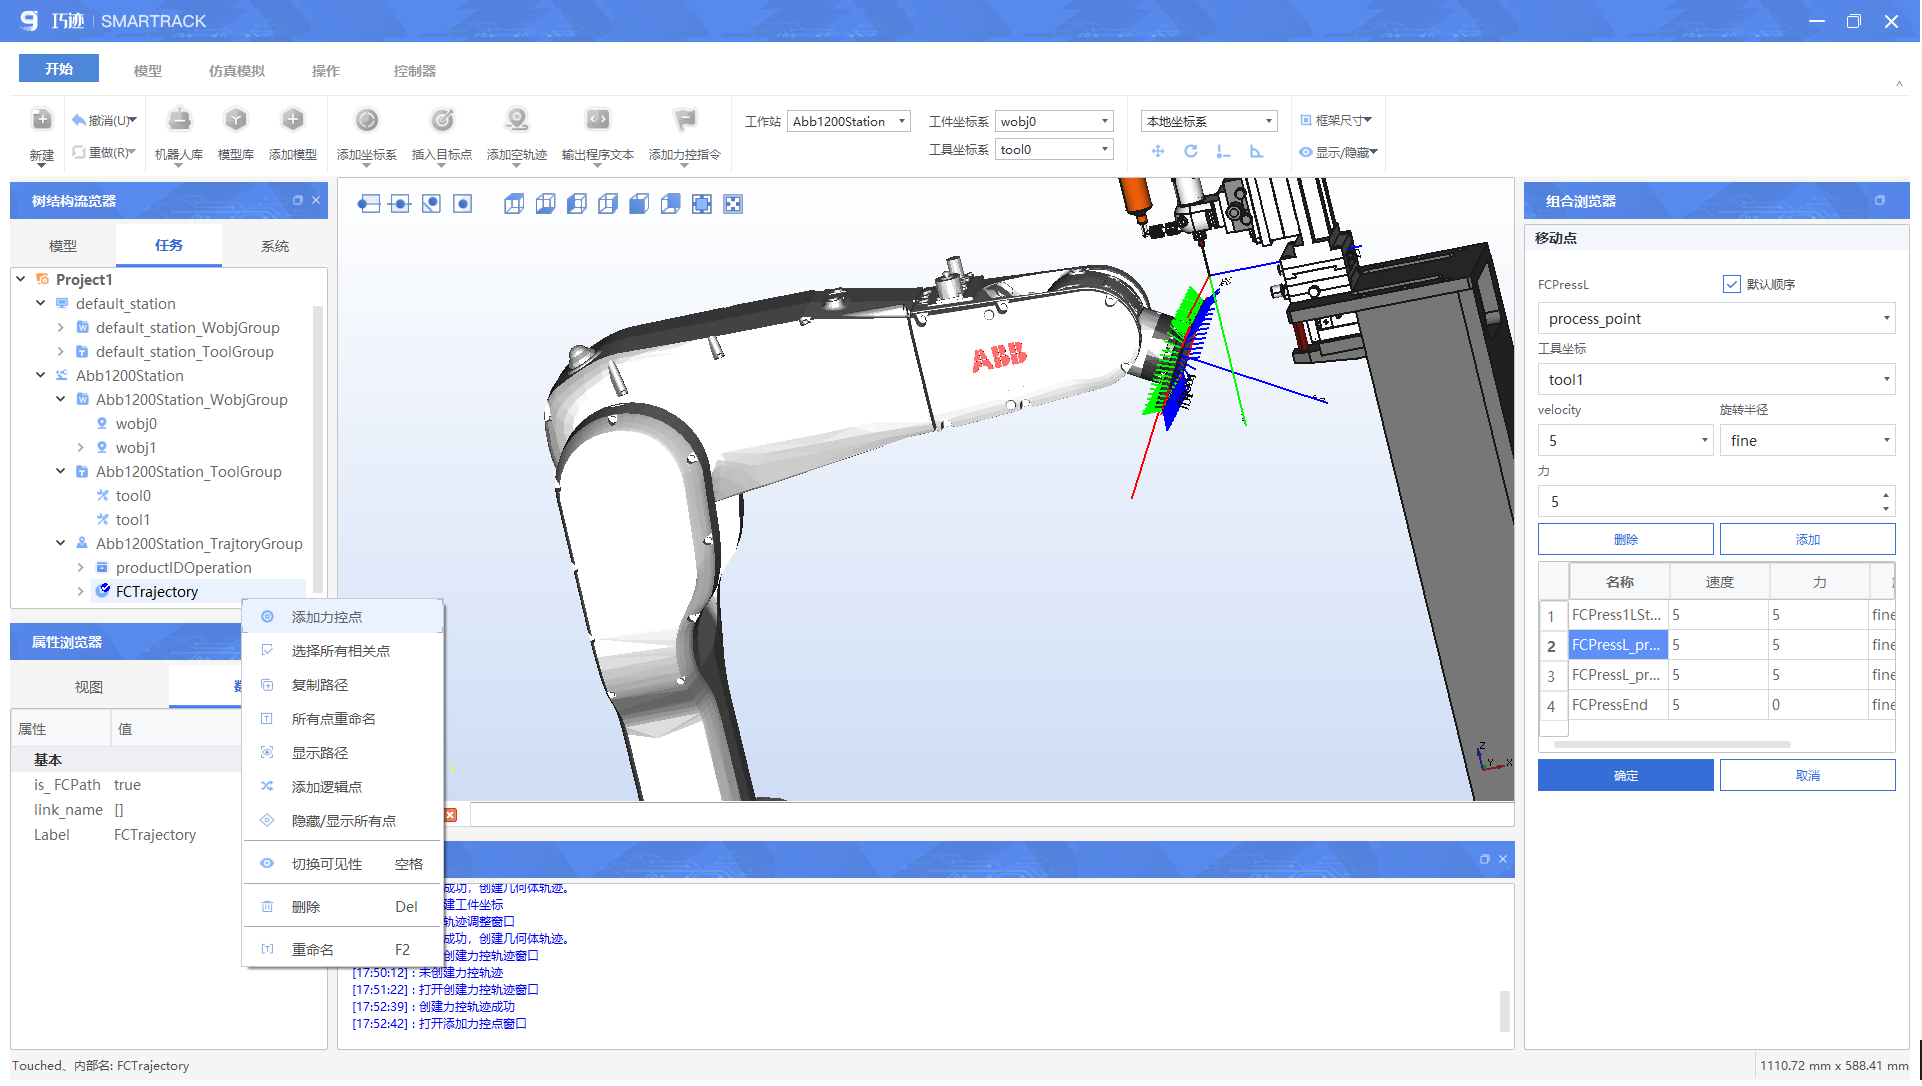Click the 新建 new project icon

42,120
